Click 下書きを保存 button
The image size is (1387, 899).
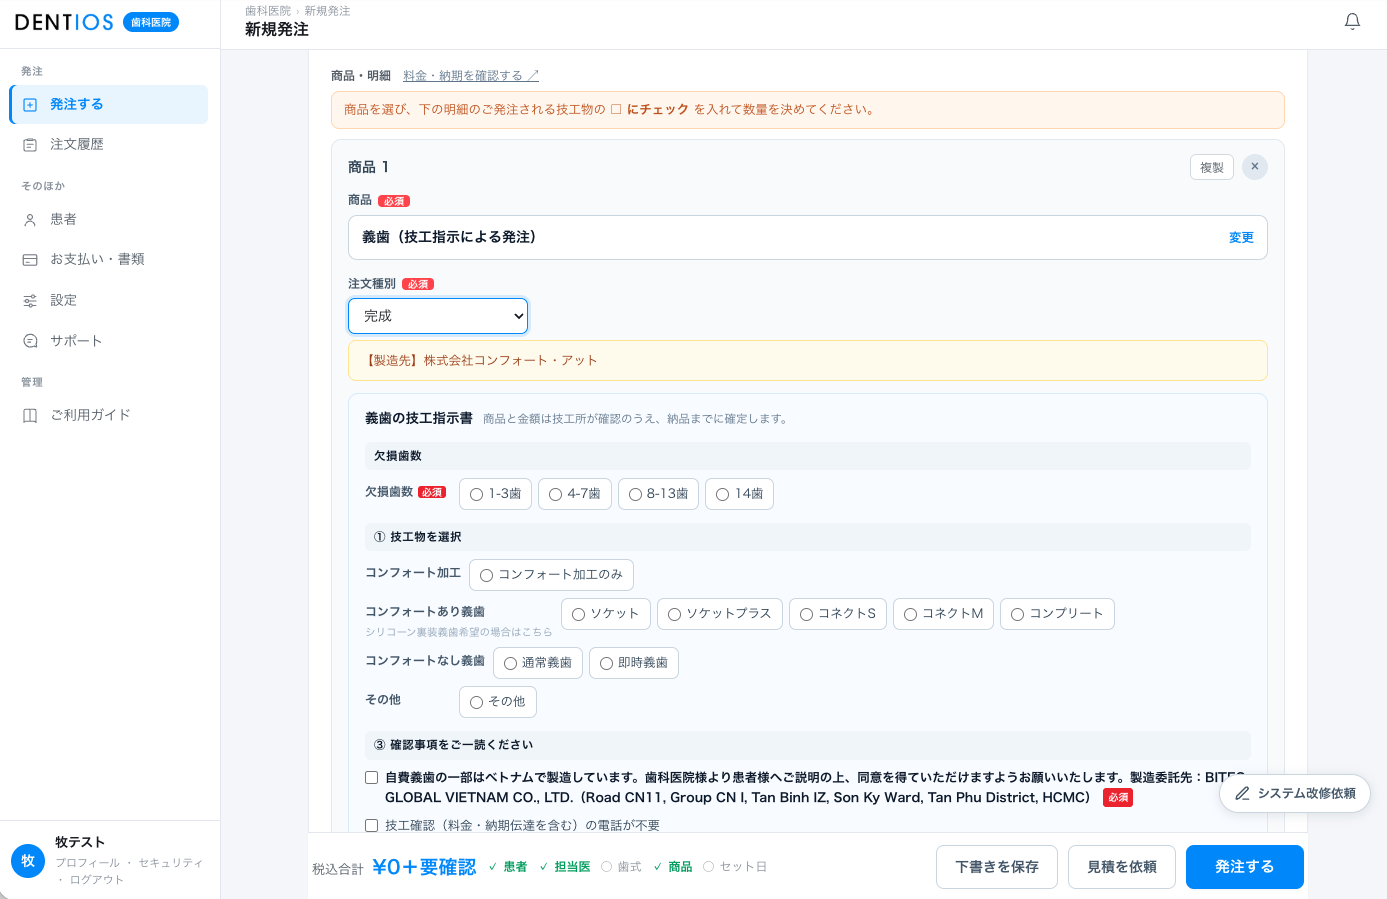pos(997,867)
